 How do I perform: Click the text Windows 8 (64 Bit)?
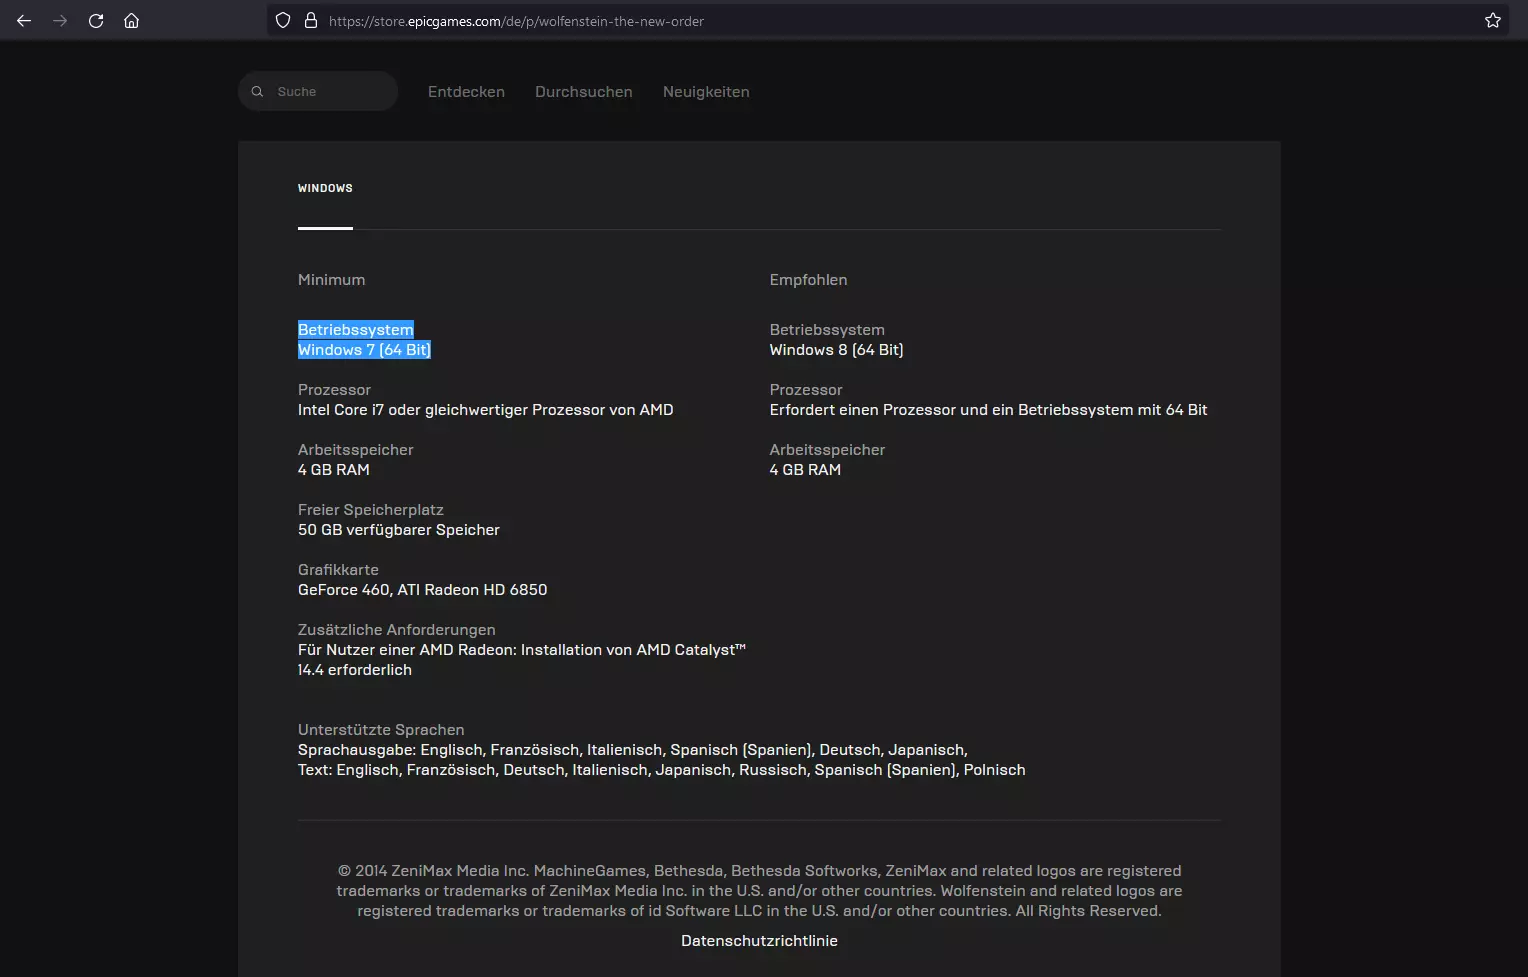click(836, 350)
